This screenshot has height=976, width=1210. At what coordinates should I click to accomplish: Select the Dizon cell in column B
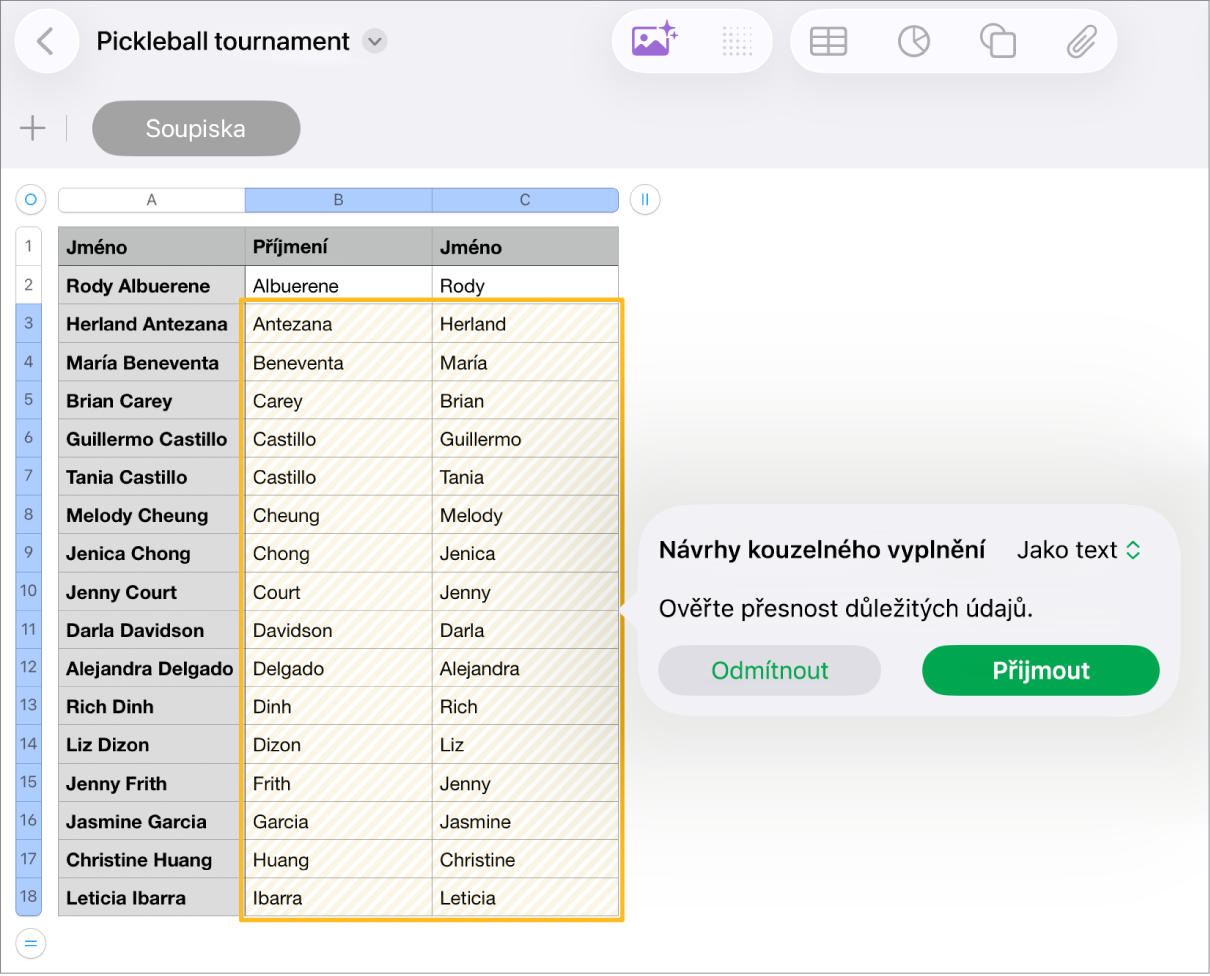(x=338, y=745)
